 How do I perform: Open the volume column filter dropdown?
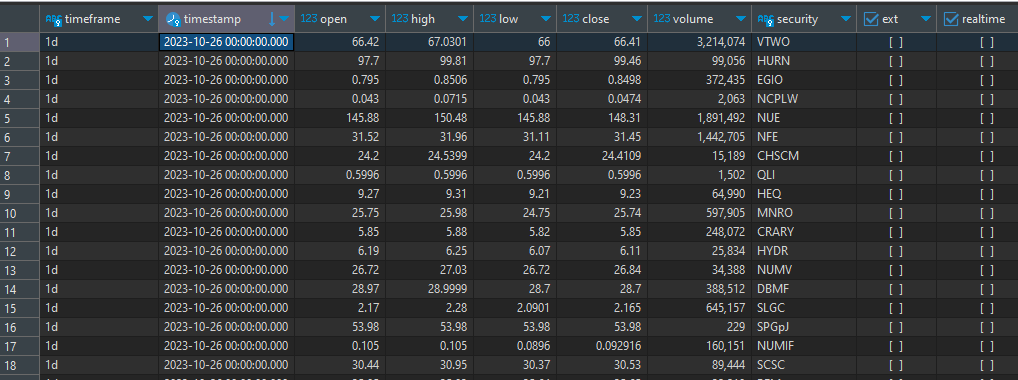741,19
